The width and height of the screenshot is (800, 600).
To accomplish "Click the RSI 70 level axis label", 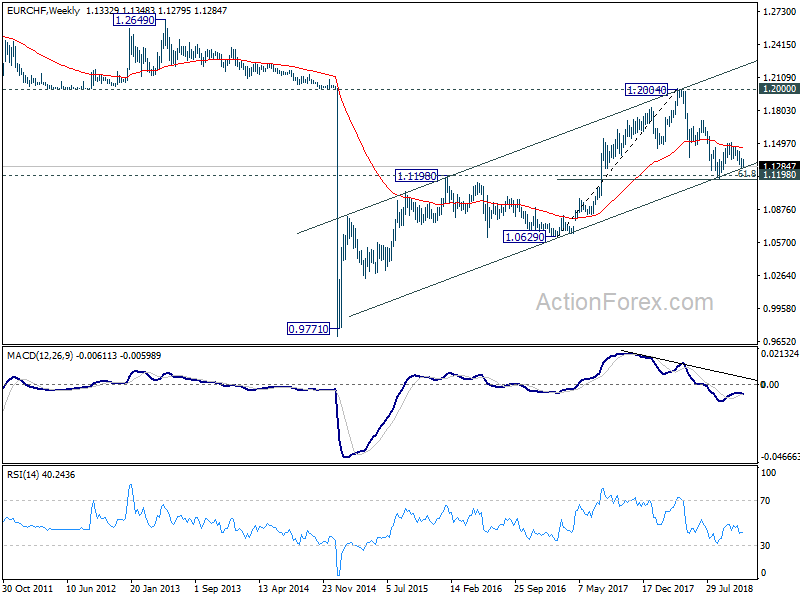I will [765, 501].
